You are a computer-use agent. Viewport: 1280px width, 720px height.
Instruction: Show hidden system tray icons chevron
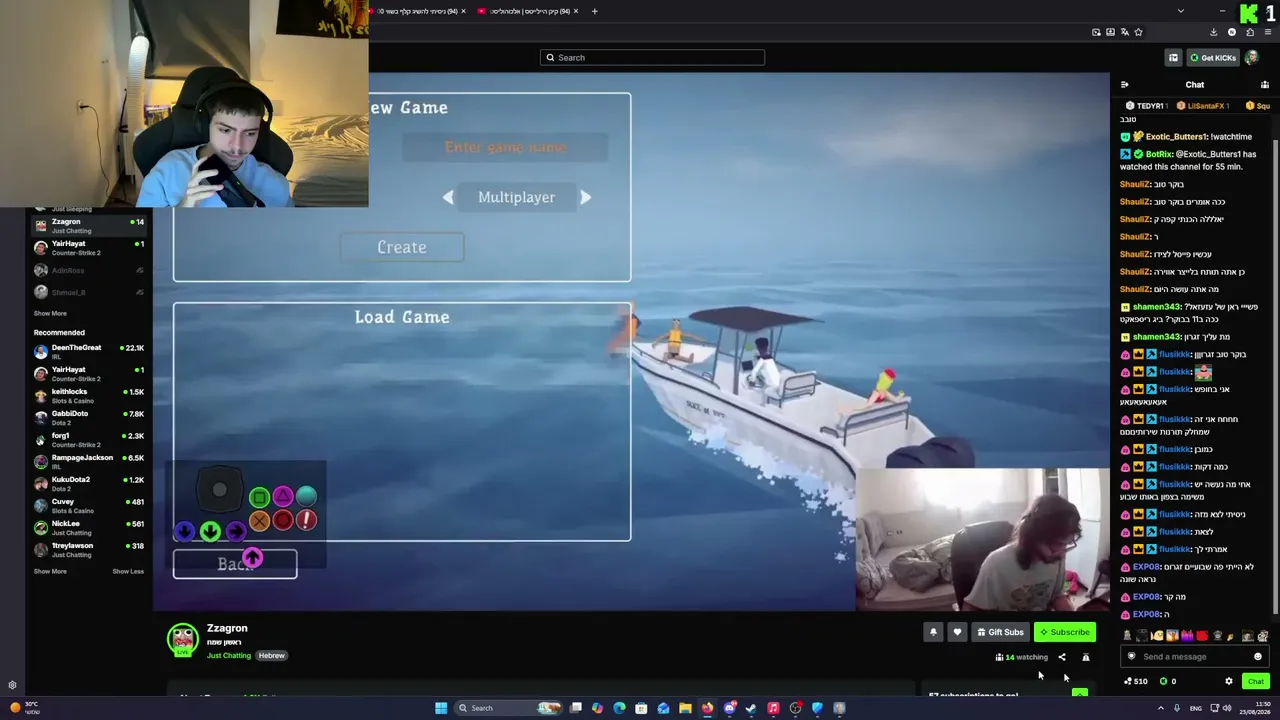pyautogui.click(x=1161, y=708)
